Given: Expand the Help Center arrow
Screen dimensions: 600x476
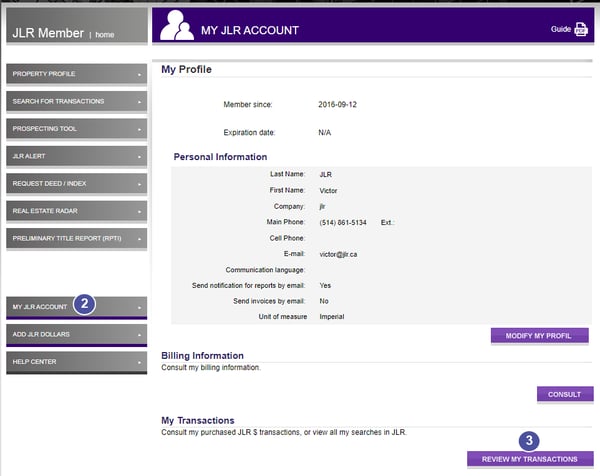Looking at the screenshot, I should (x=139, y=363).
